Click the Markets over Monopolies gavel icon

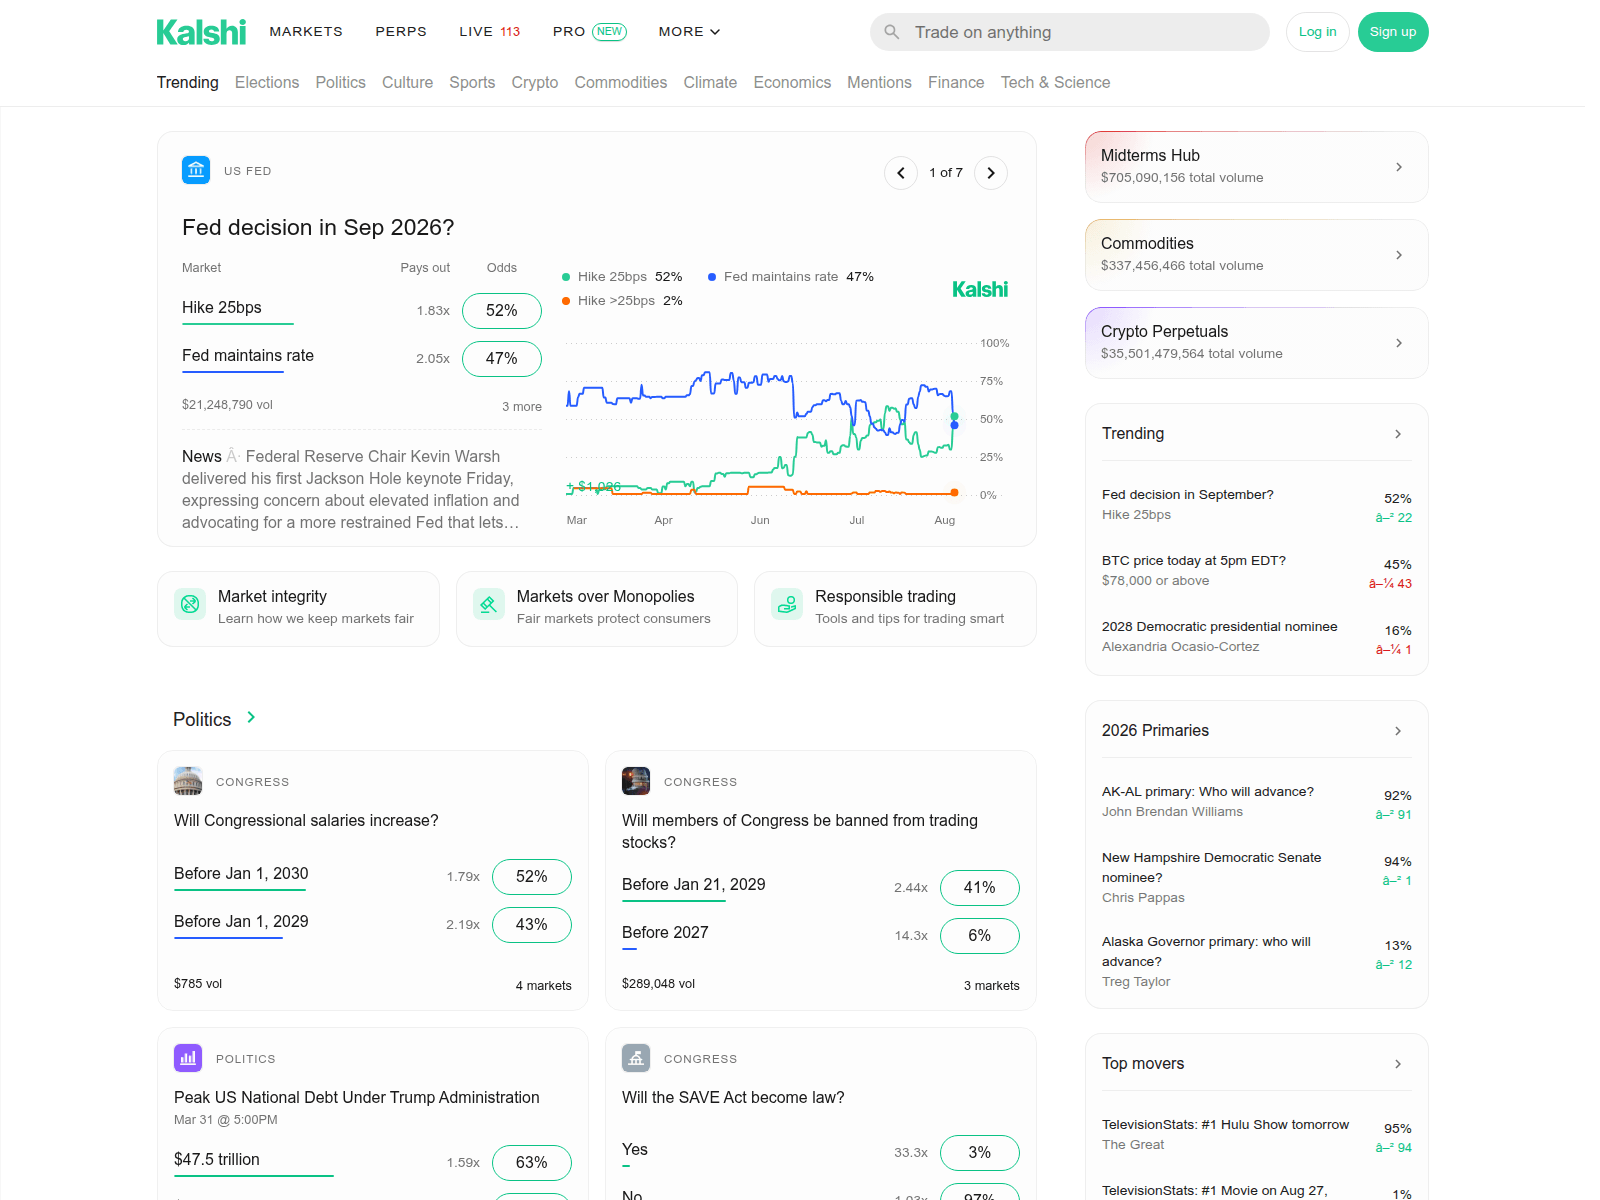tap(489, 604)
